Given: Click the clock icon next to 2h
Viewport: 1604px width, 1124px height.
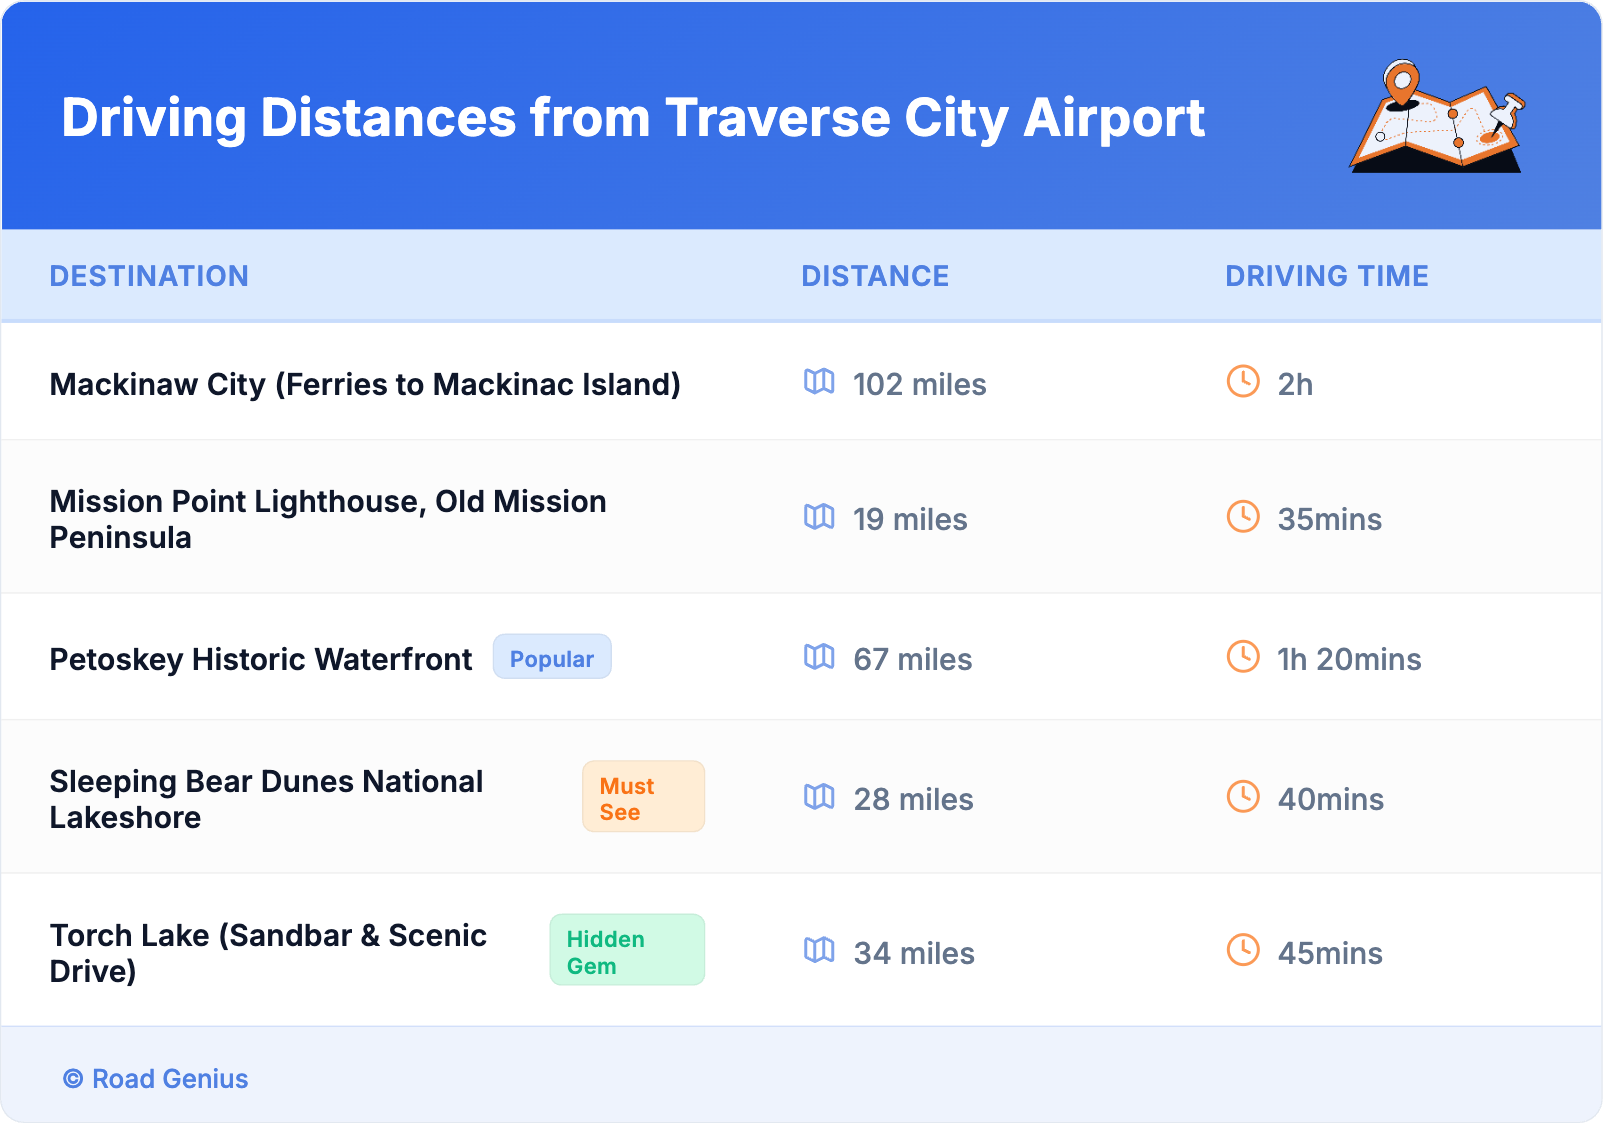Looking at the screenshot, I should pyautogui.click(x=1243, y=382).
